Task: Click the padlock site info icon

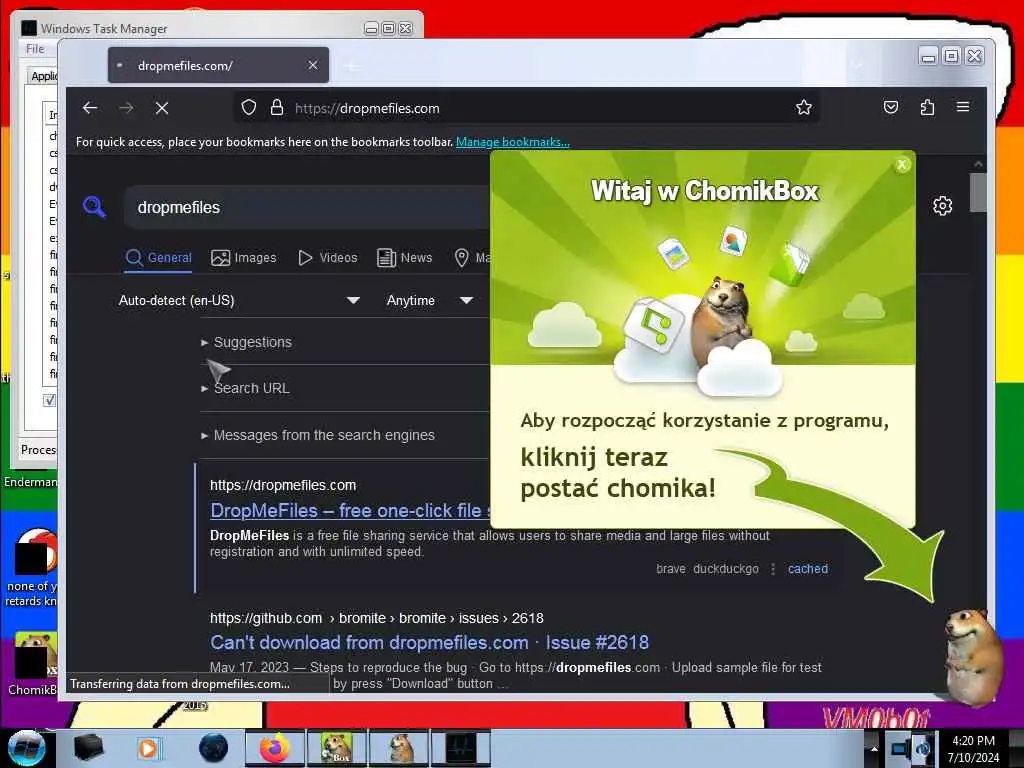Action: 277,107
